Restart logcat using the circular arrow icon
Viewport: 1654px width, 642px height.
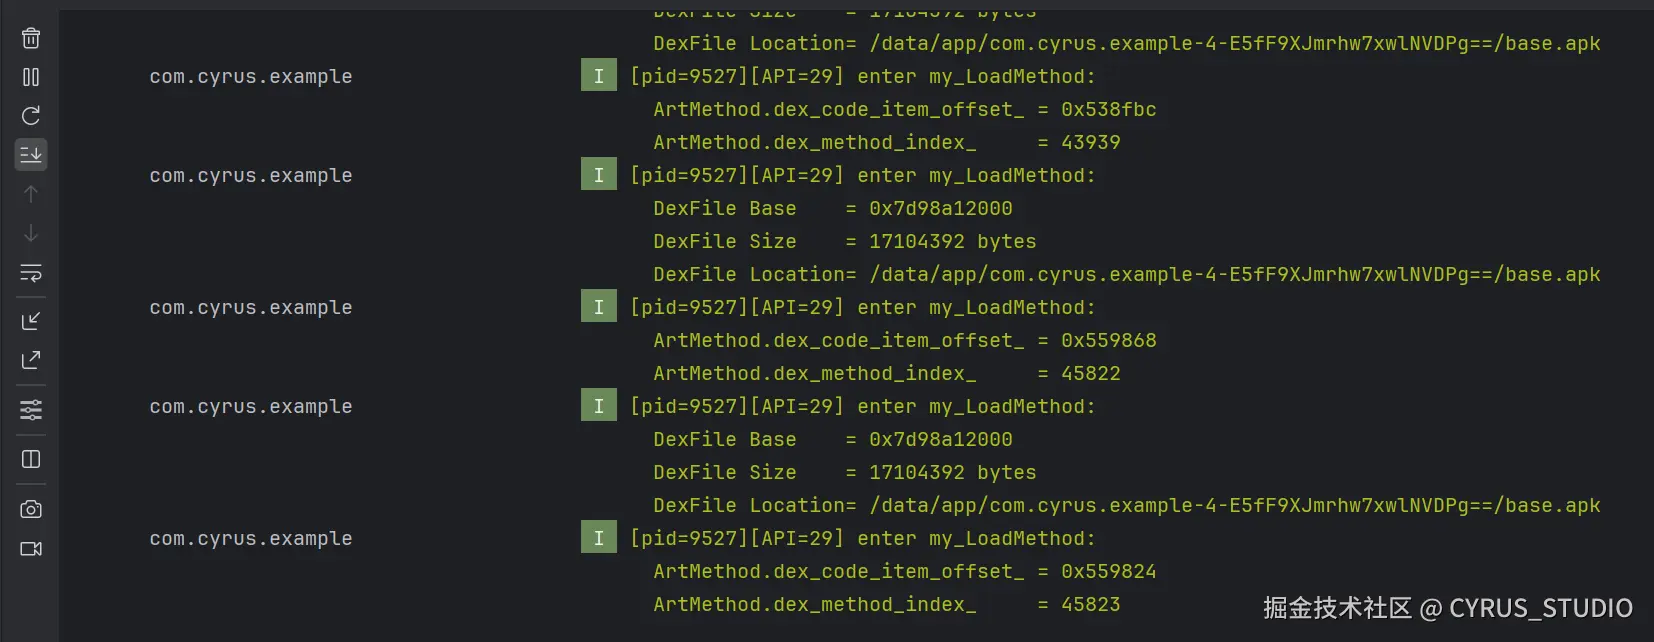[31, 116]
